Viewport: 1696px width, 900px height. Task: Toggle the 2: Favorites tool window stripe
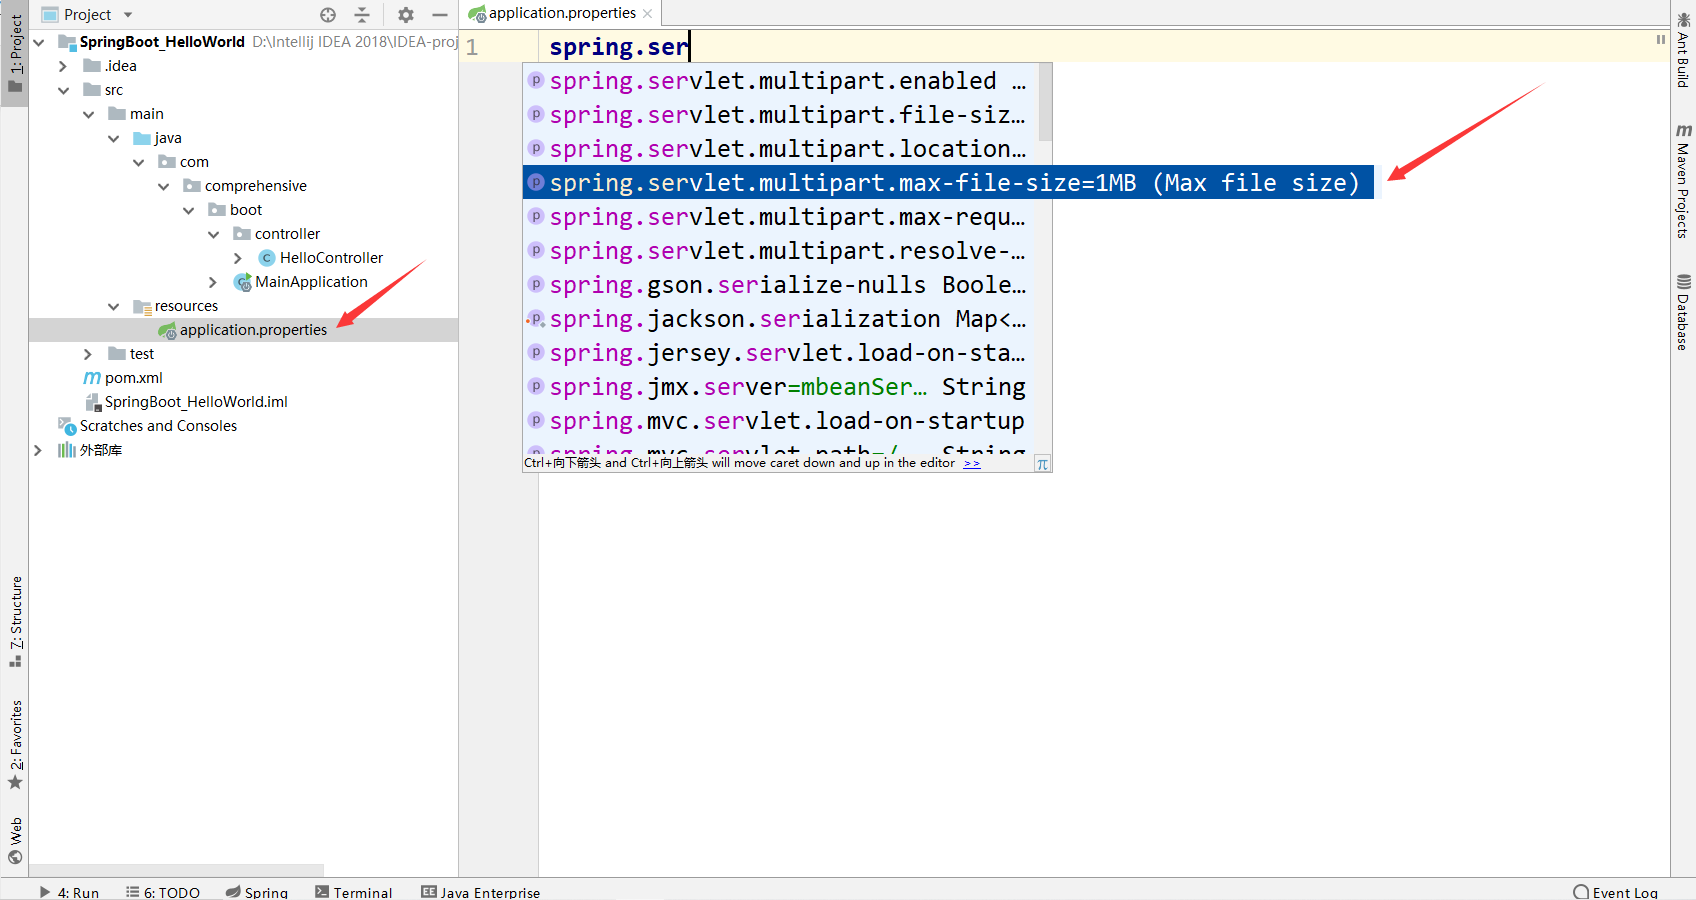coord(15,745)
